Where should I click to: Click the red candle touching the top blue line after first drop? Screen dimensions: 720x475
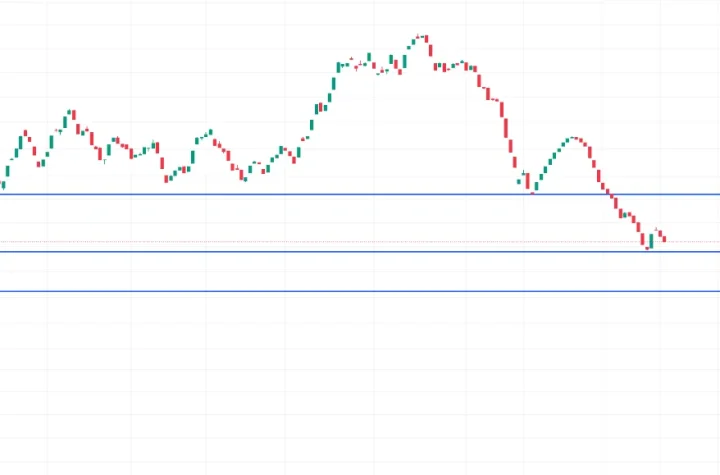pyautogui.click(x=527, y=181)
